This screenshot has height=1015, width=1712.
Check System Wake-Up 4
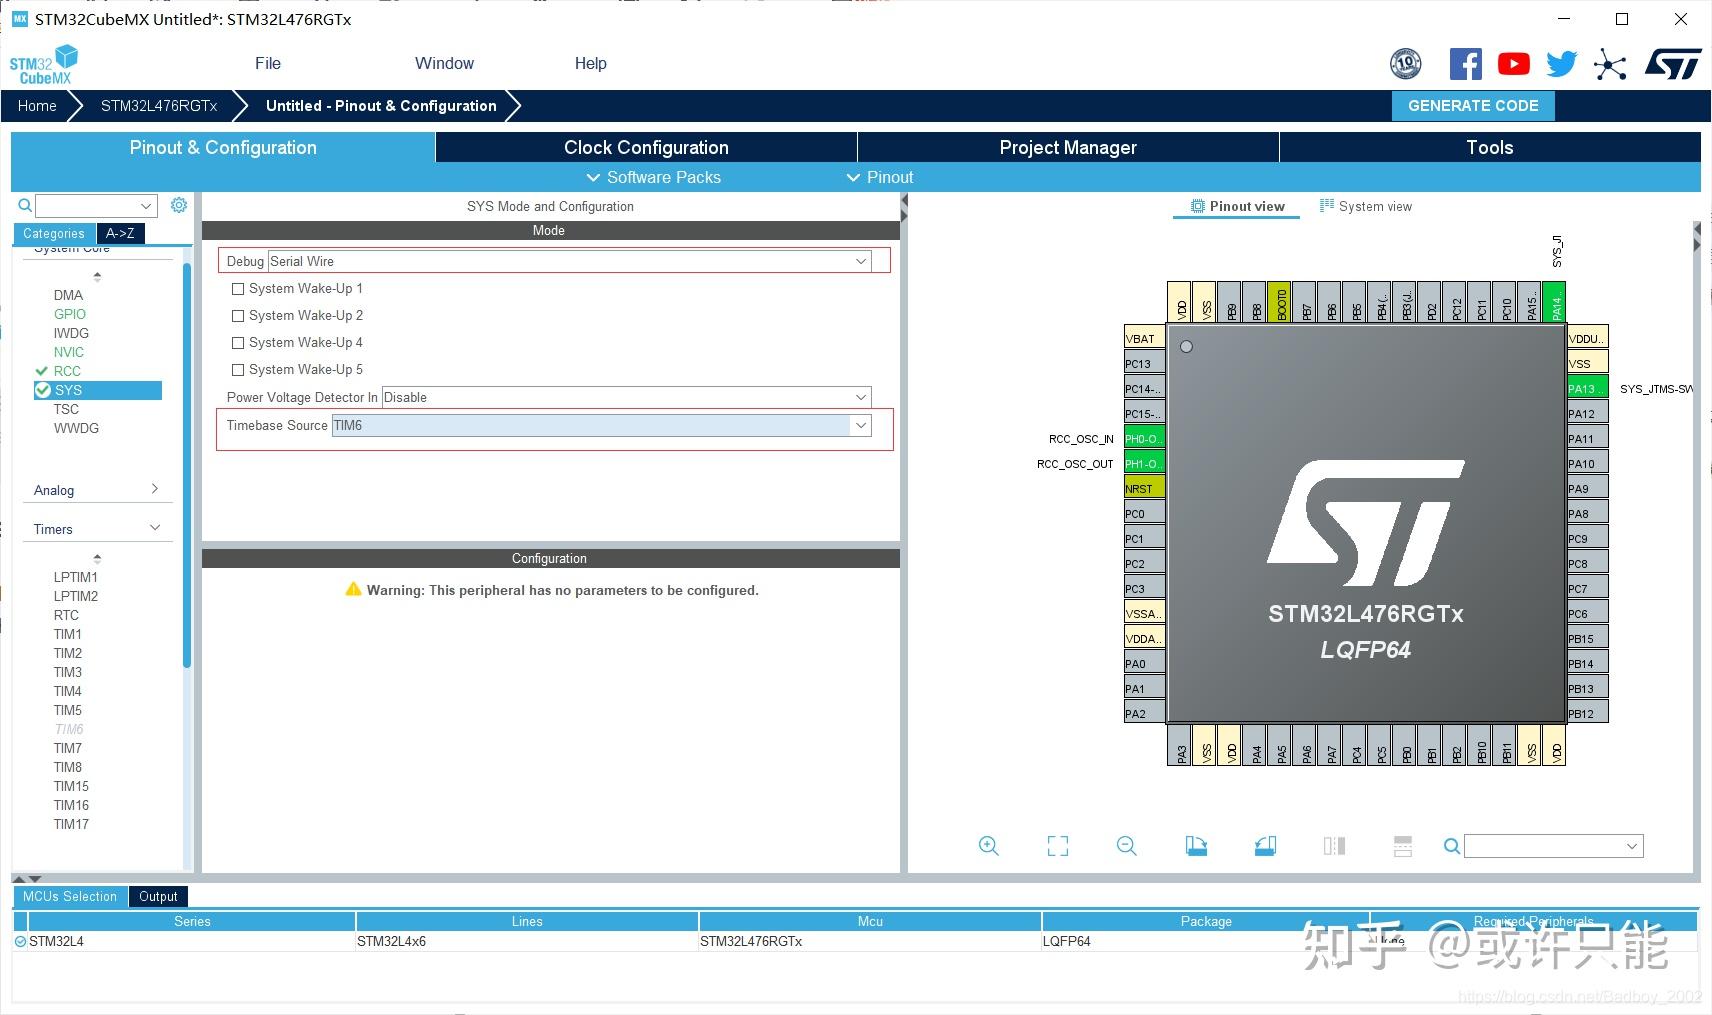tap(238, 342)
